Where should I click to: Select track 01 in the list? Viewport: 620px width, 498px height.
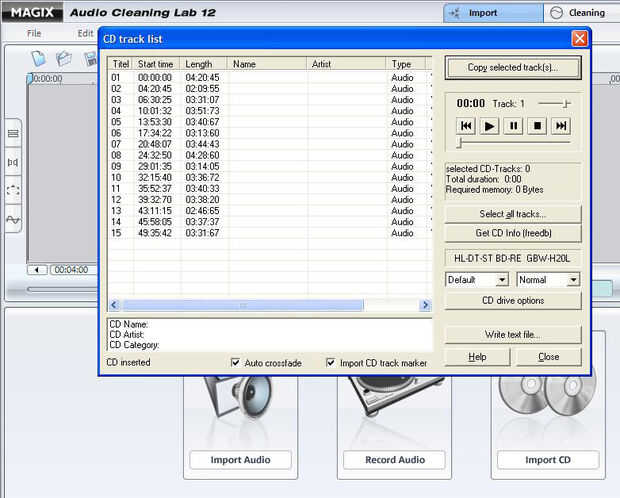point(269,78)
